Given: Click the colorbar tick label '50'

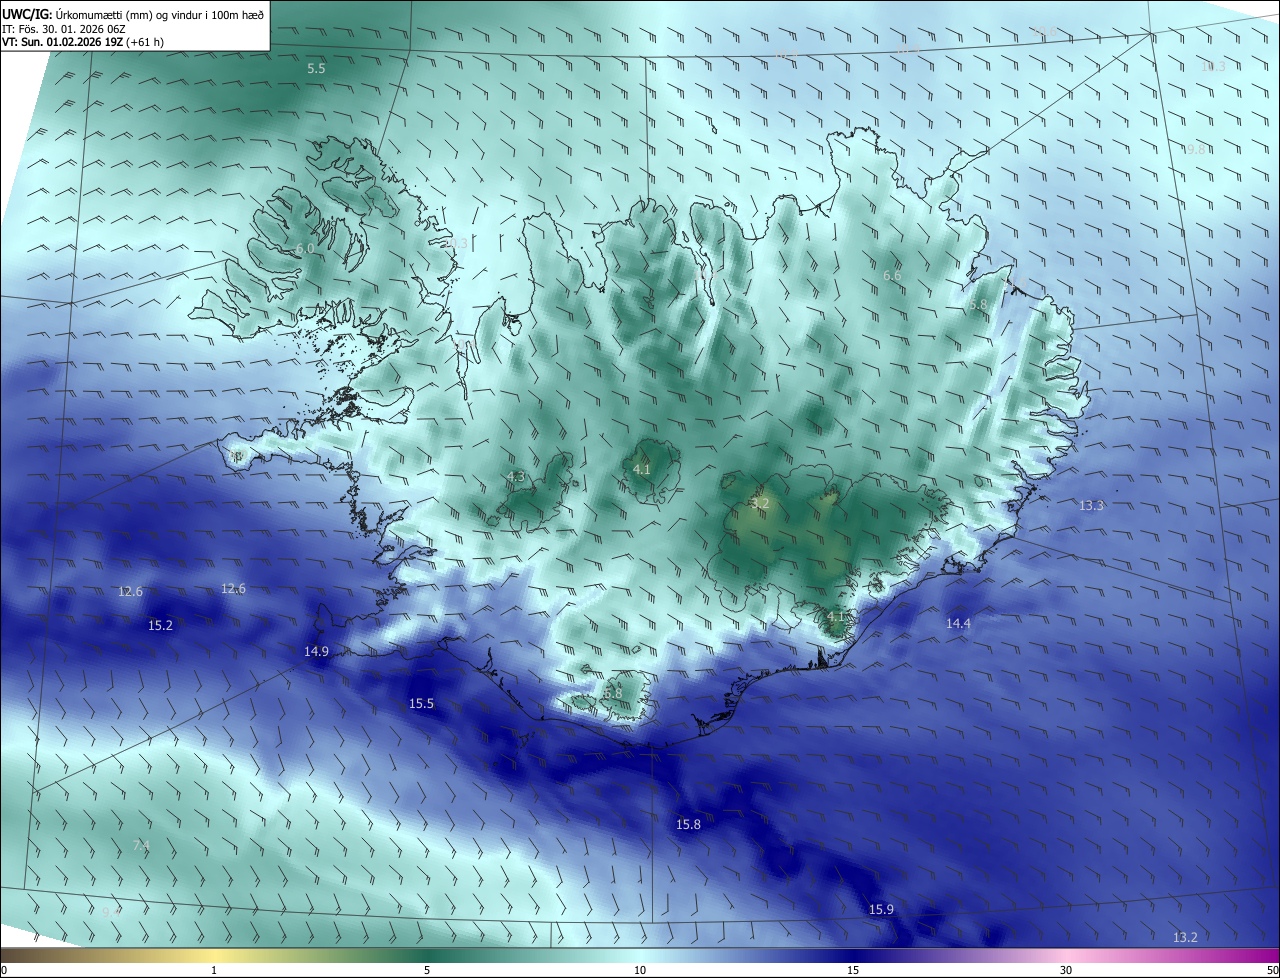Looking at the screenshot, I should click(x=1272, y=970).
